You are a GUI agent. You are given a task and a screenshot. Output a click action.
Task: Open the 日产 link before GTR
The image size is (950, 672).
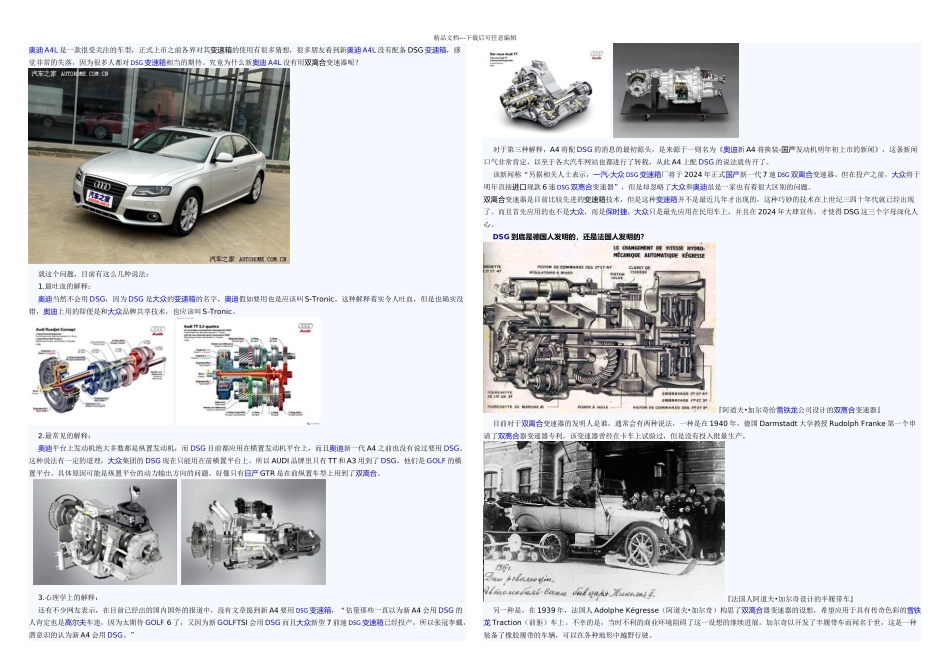tap(251, 473)
